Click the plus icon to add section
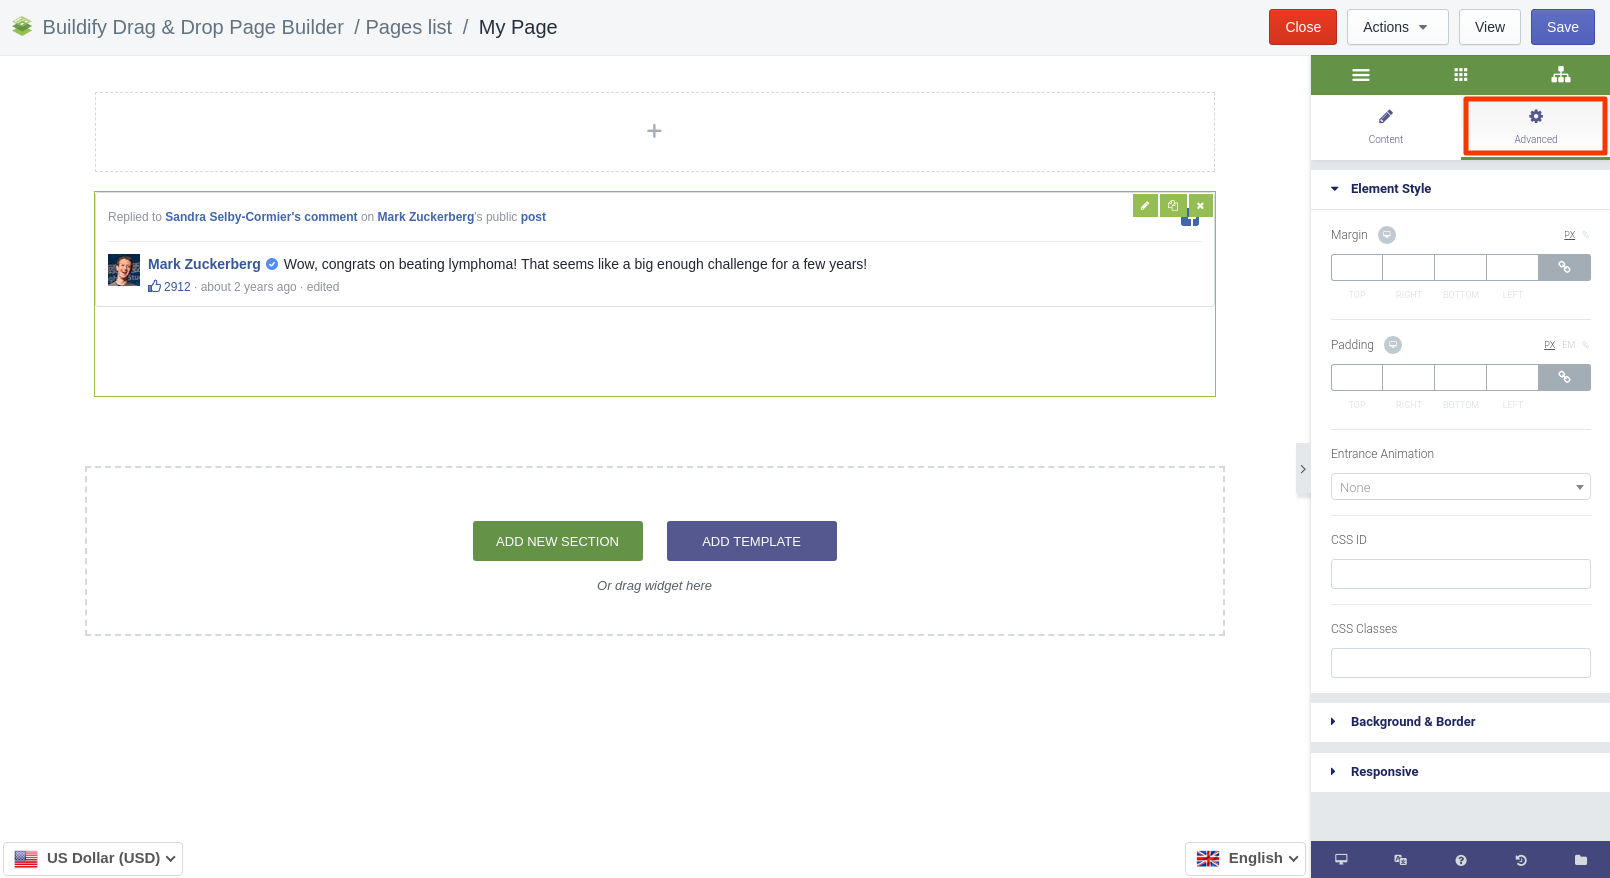 point(654,131)
